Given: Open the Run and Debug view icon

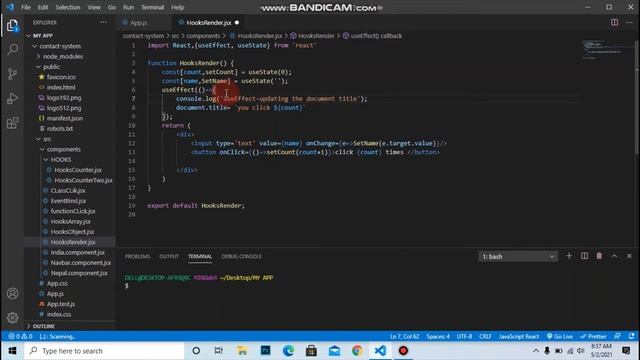Looking at the screenshot, I should (x=12, y=98).
